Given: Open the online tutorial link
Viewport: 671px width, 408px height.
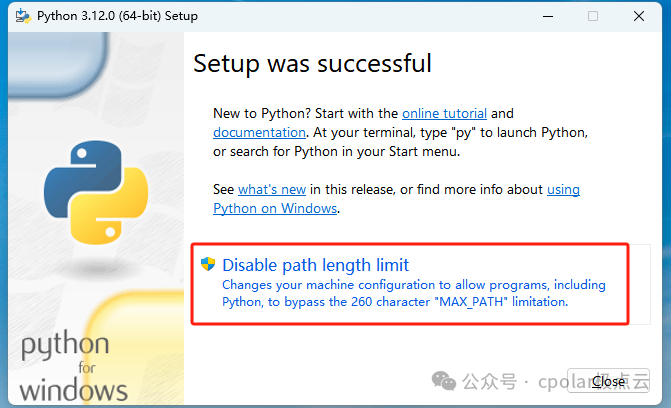Looking at the screenshot, I should (444, 114).
